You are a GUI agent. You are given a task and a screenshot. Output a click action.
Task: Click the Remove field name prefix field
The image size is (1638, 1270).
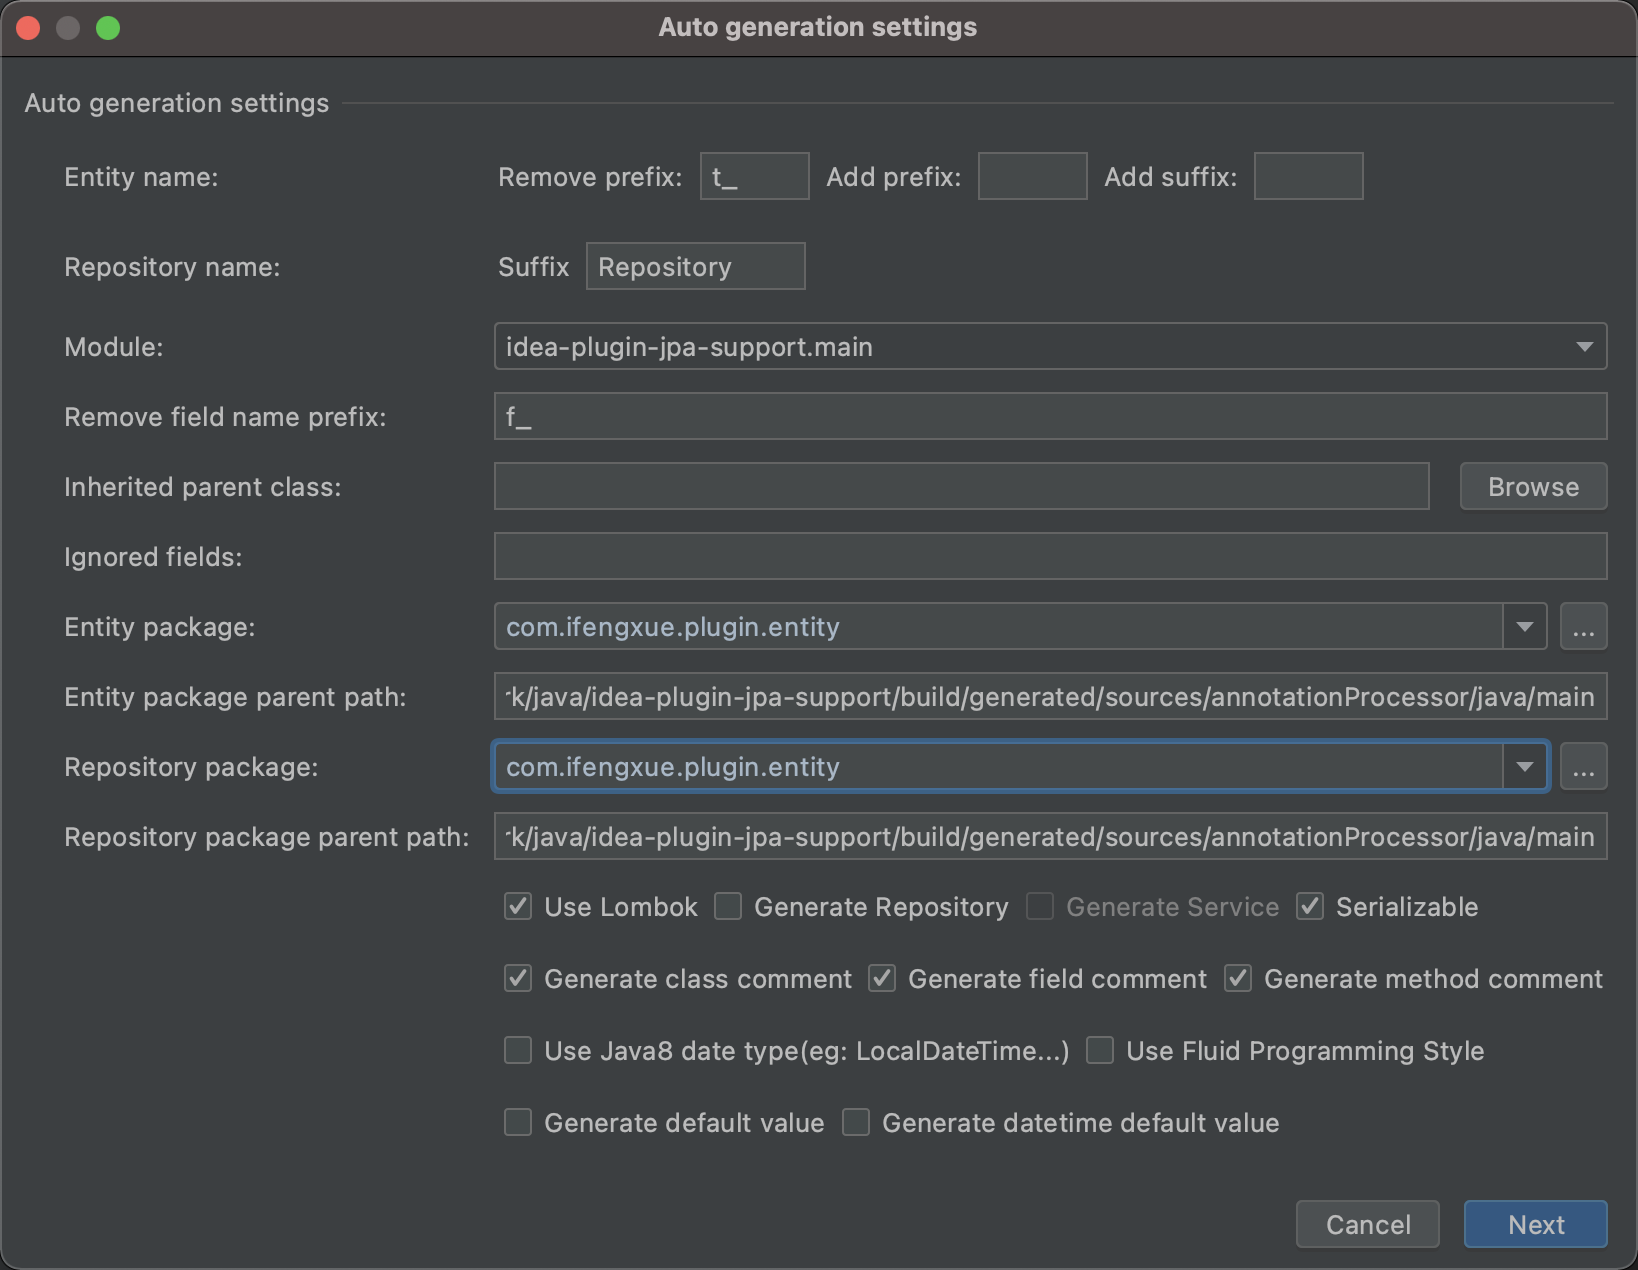coord(1050,417)
